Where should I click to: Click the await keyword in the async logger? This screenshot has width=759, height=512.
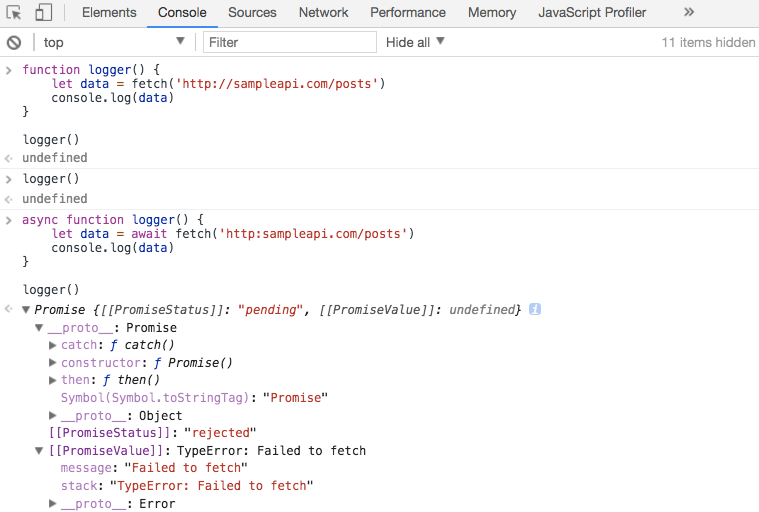coord(149,234)
